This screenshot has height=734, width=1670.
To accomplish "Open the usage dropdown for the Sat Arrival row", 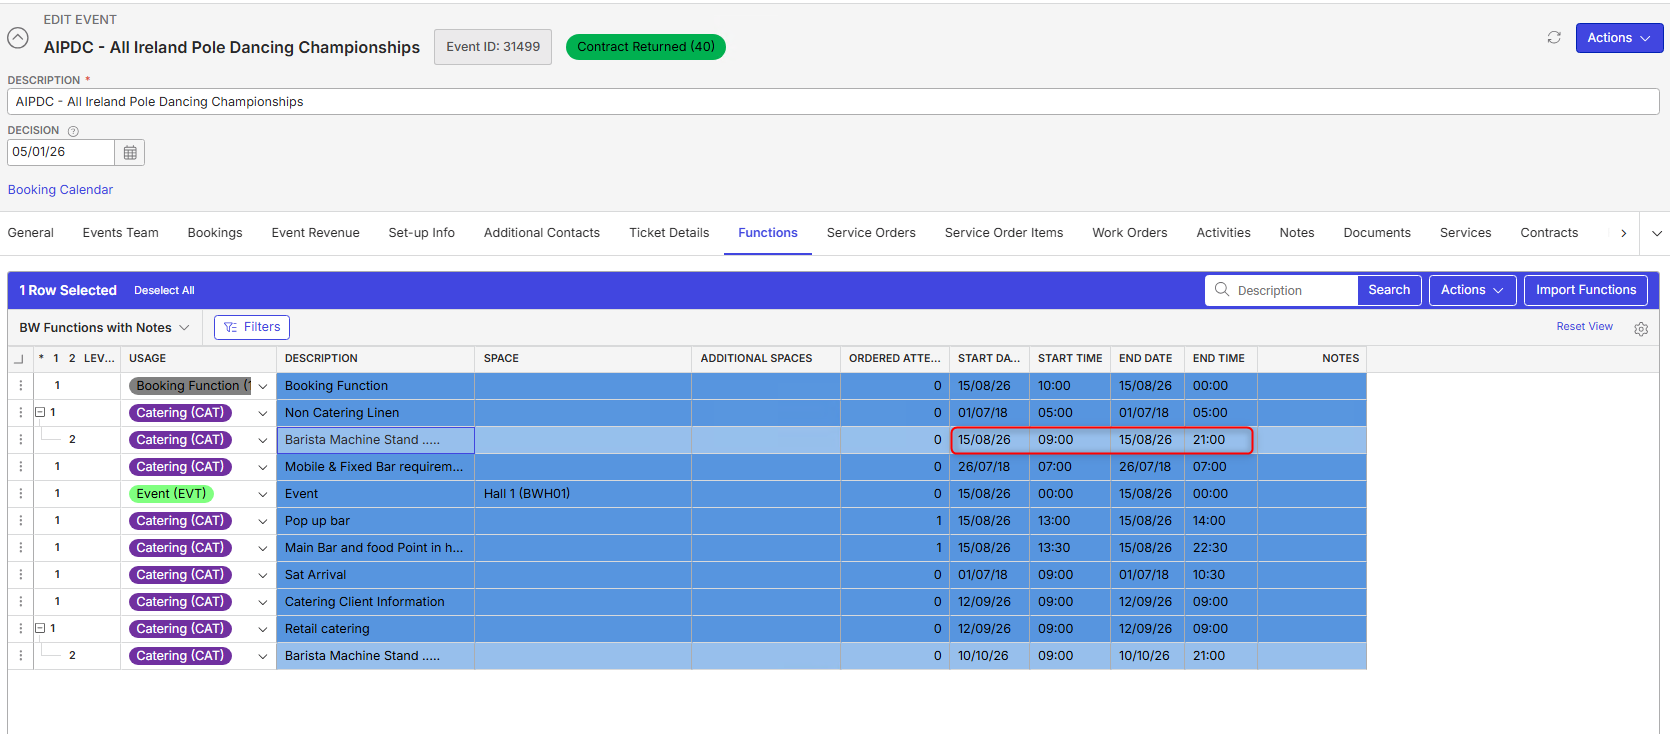I will point(263,576).
